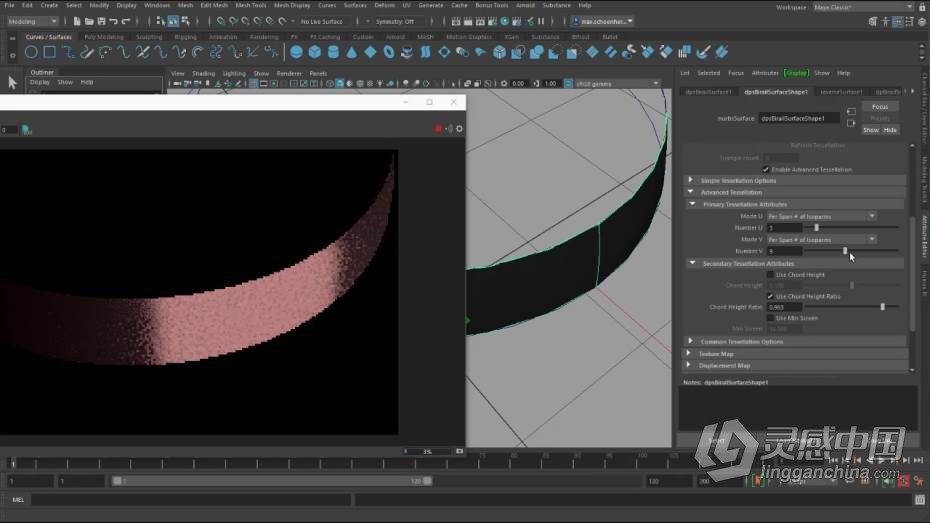This screenshot has width=930, height=523.
Task: Select the NURBS circle tool on shelf
Action: [31, 52]
